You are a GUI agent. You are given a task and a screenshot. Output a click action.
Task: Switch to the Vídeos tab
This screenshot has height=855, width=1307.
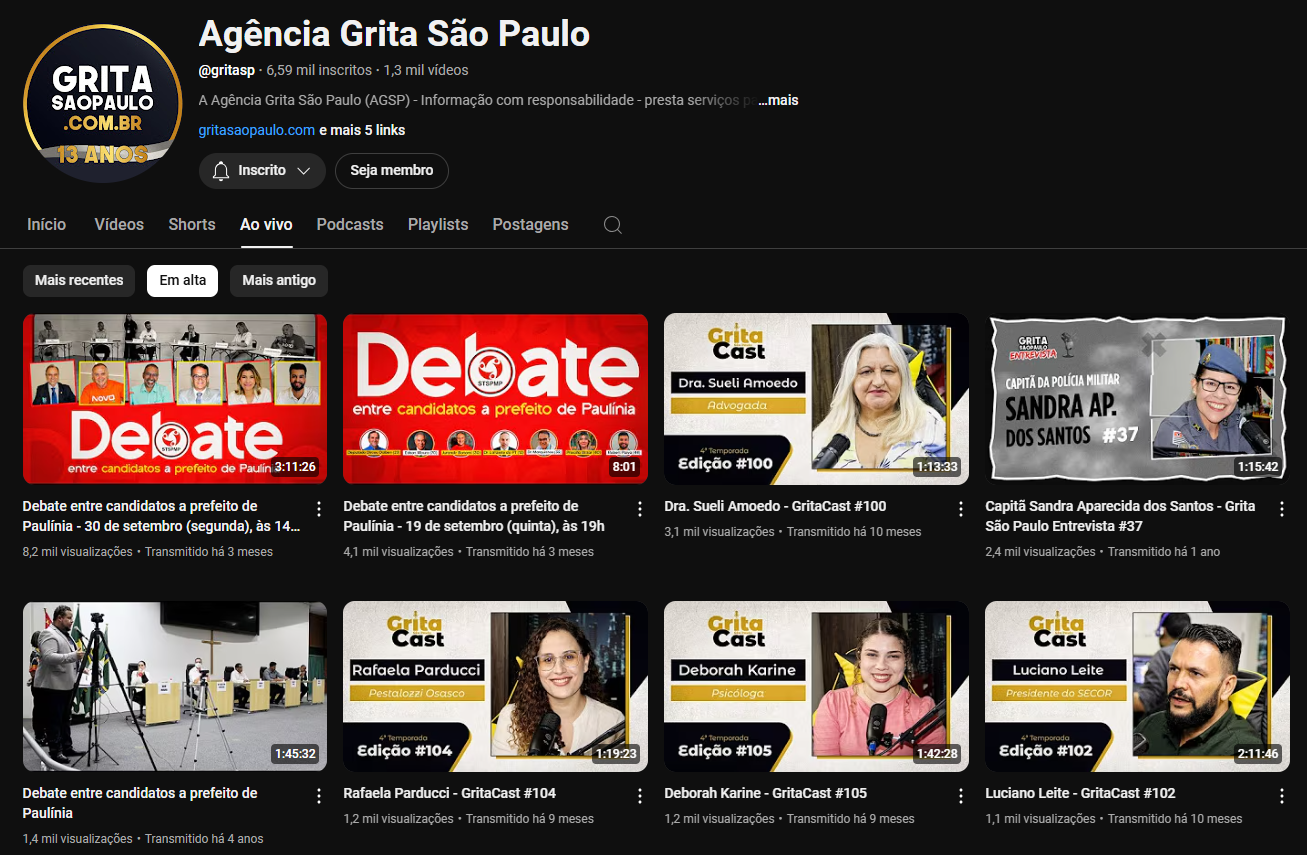(x=119, y=225)
